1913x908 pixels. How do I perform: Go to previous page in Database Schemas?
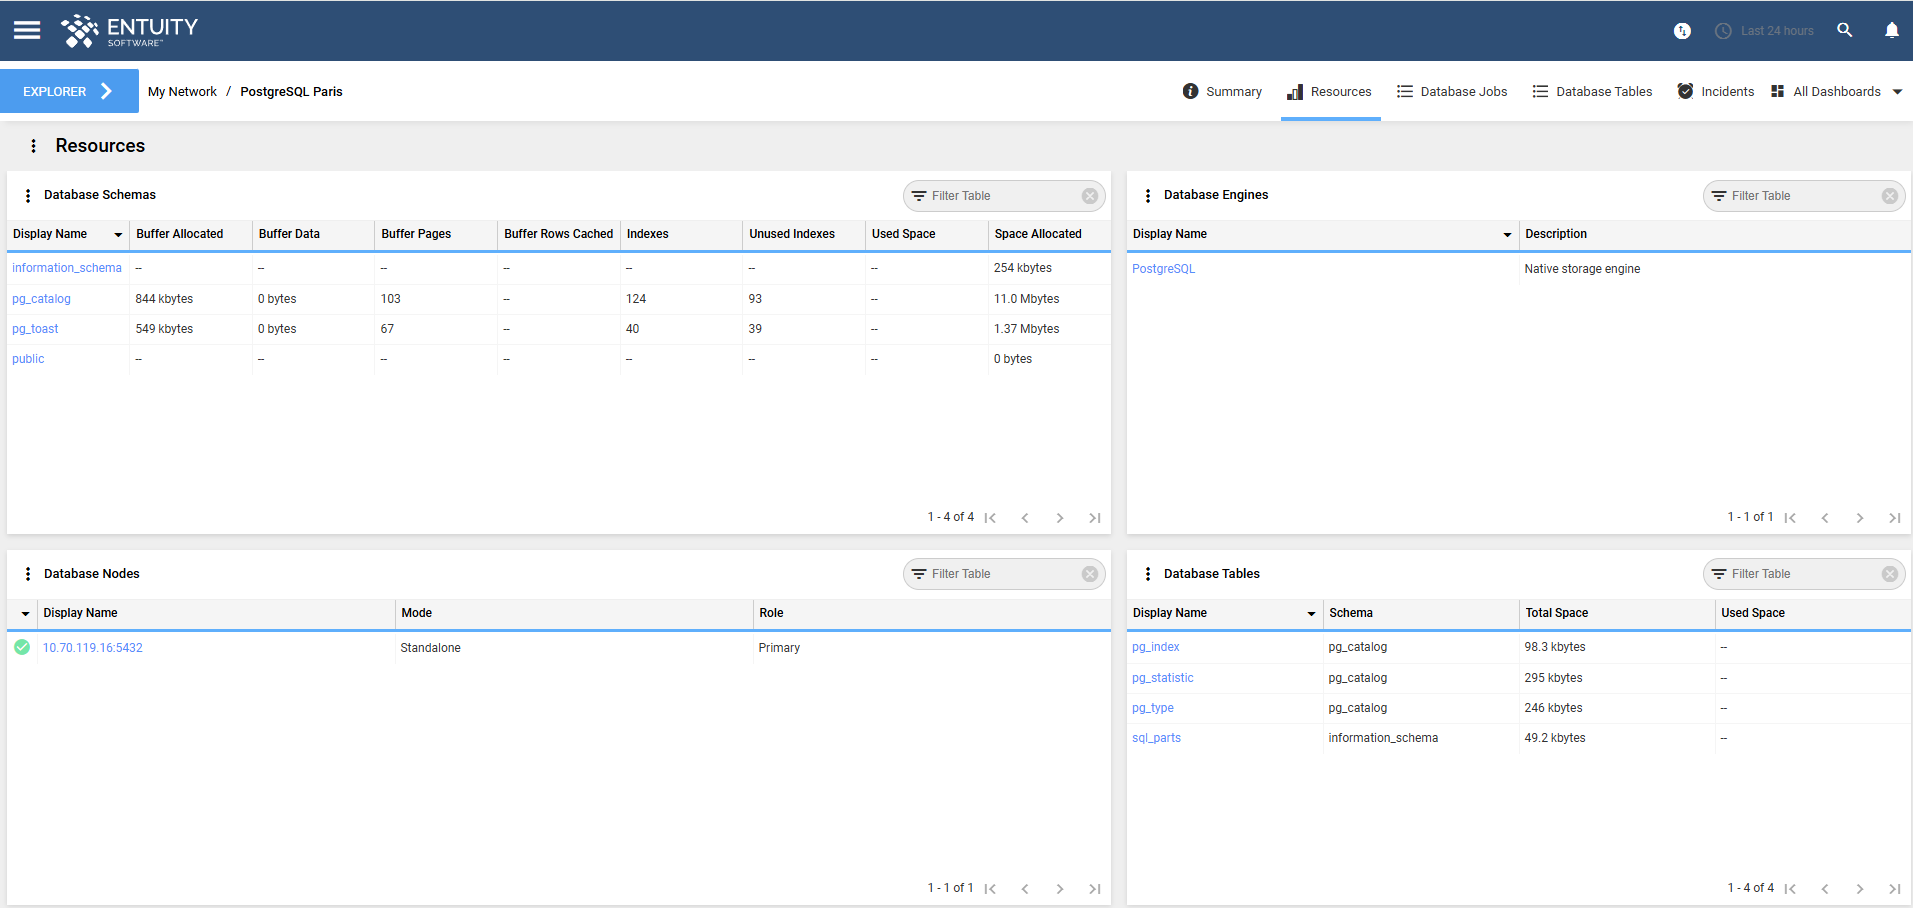point(1025,518)
